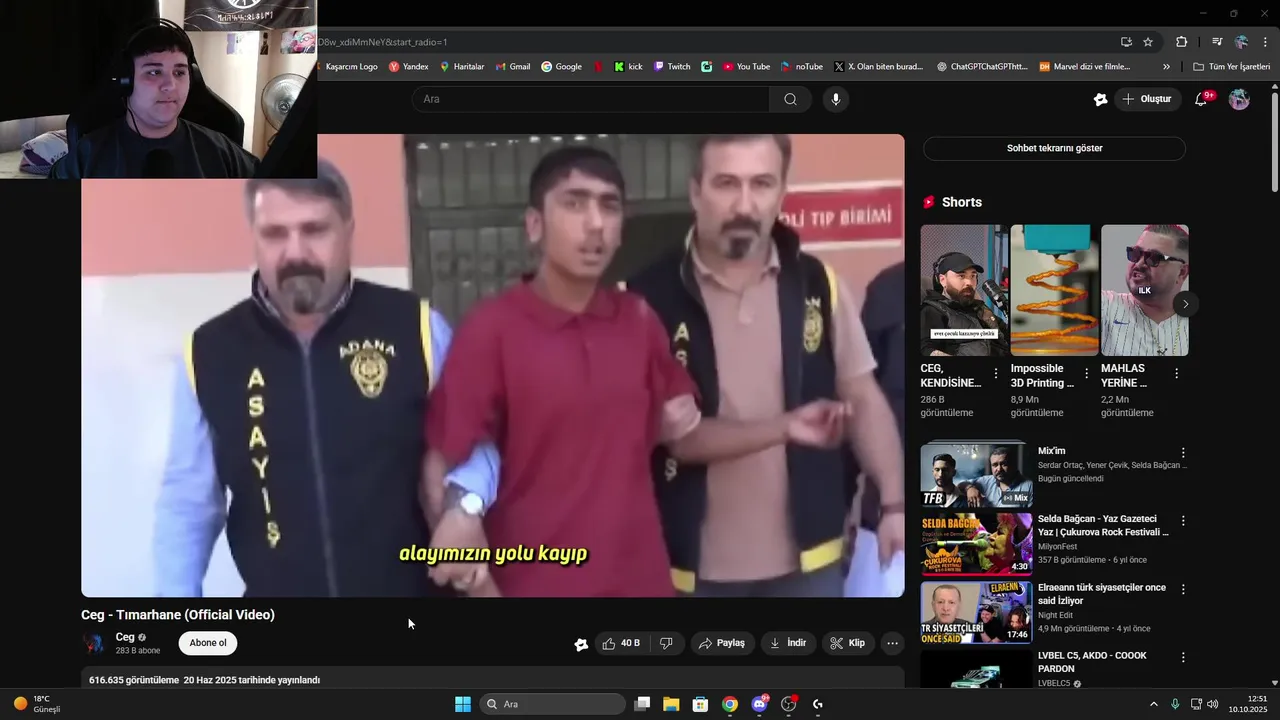Open the Impossible 3D Printing short thumbnail

(1054, 290)
